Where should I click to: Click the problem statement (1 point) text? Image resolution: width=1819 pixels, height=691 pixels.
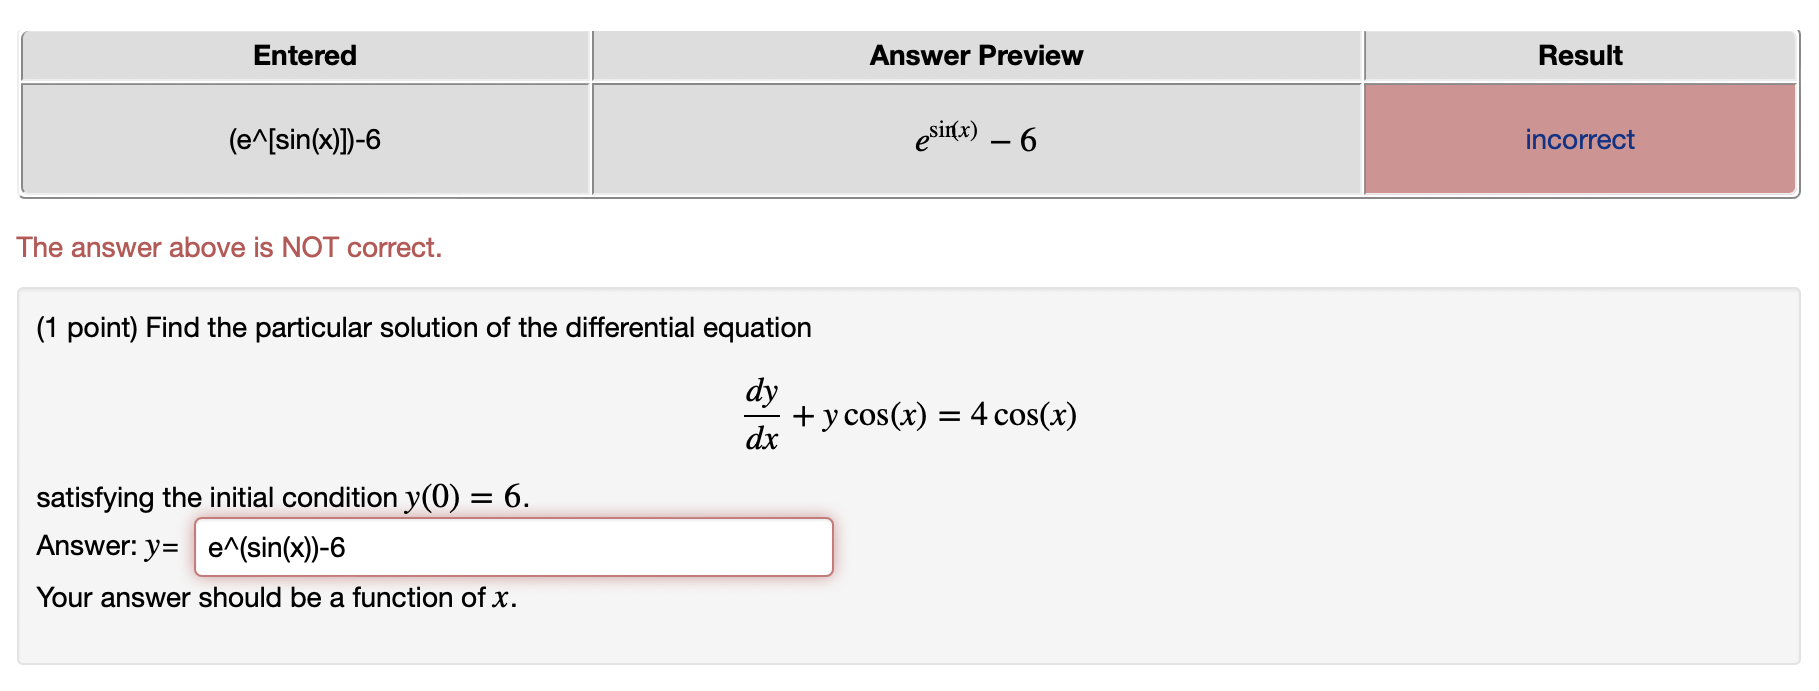coord(424,327)
